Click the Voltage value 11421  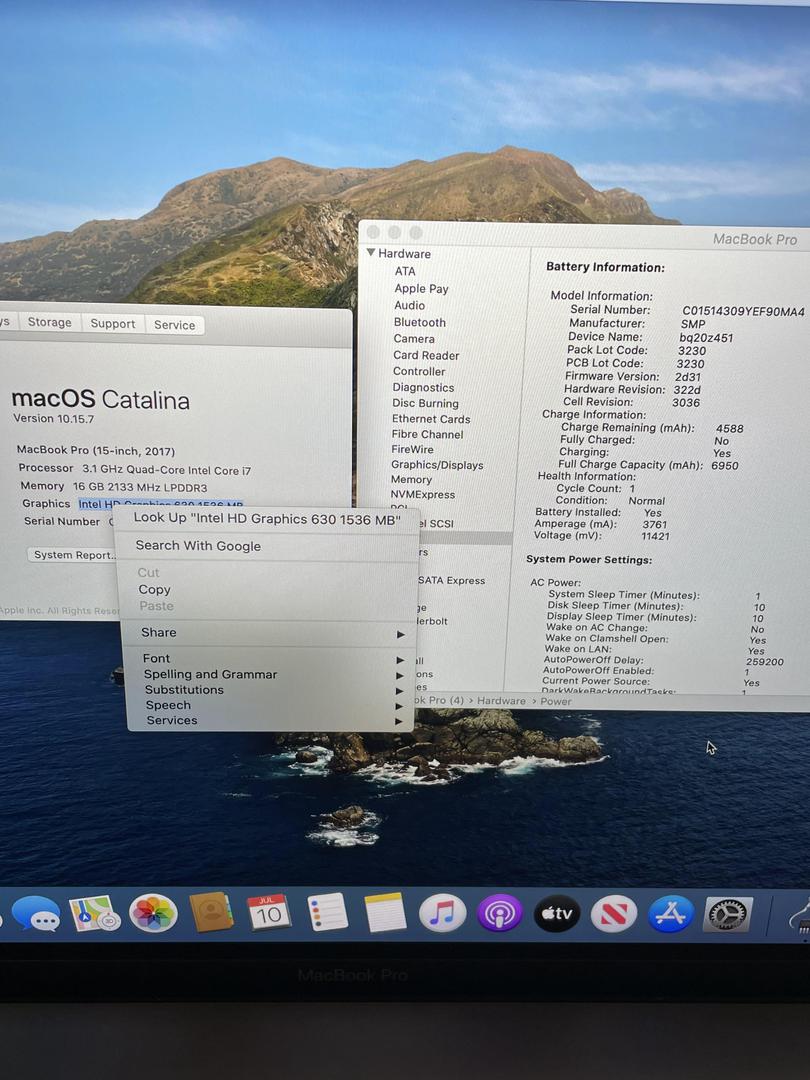click(x=655, y=536)
